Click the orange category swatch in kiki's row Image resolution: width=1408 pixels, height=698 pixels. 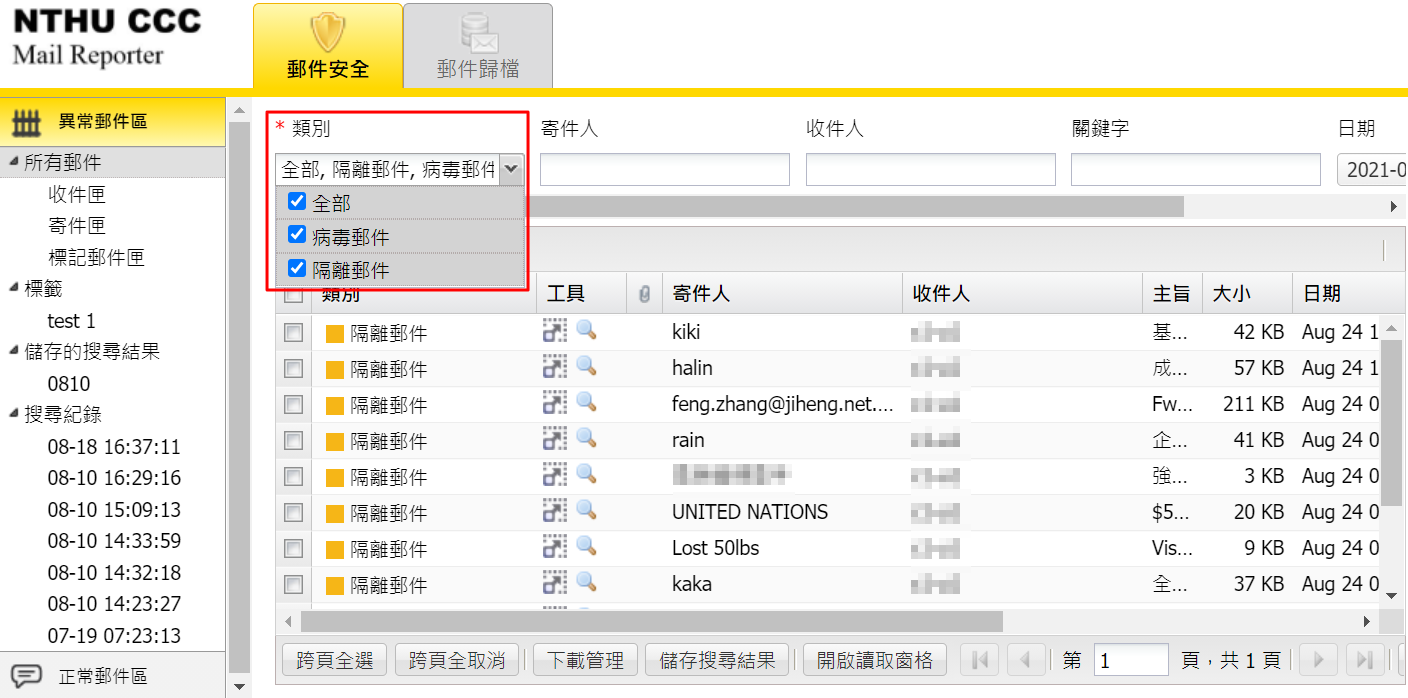(335, 333)
